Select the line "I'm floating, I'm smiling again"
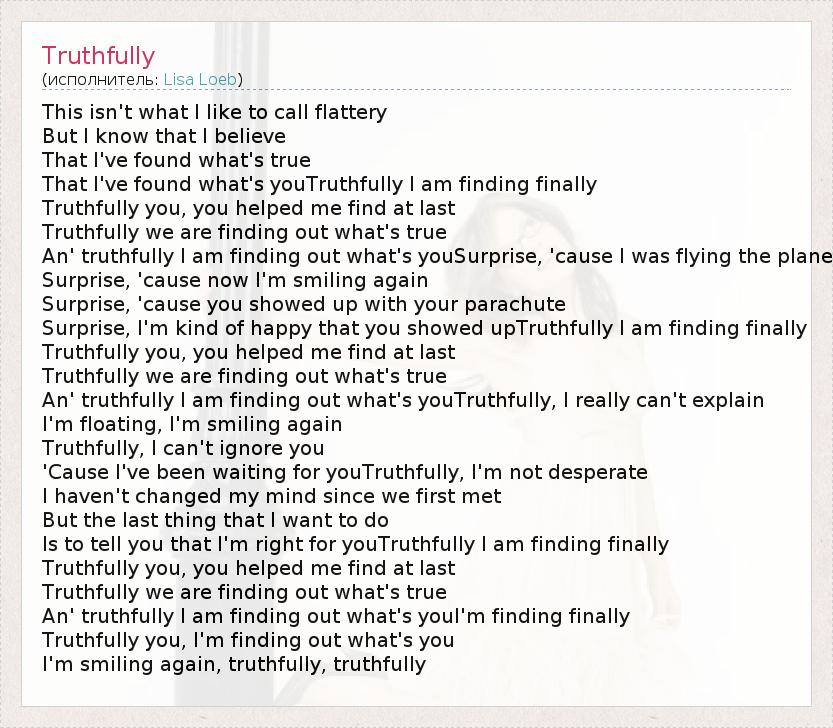 (x=192, y=424)
